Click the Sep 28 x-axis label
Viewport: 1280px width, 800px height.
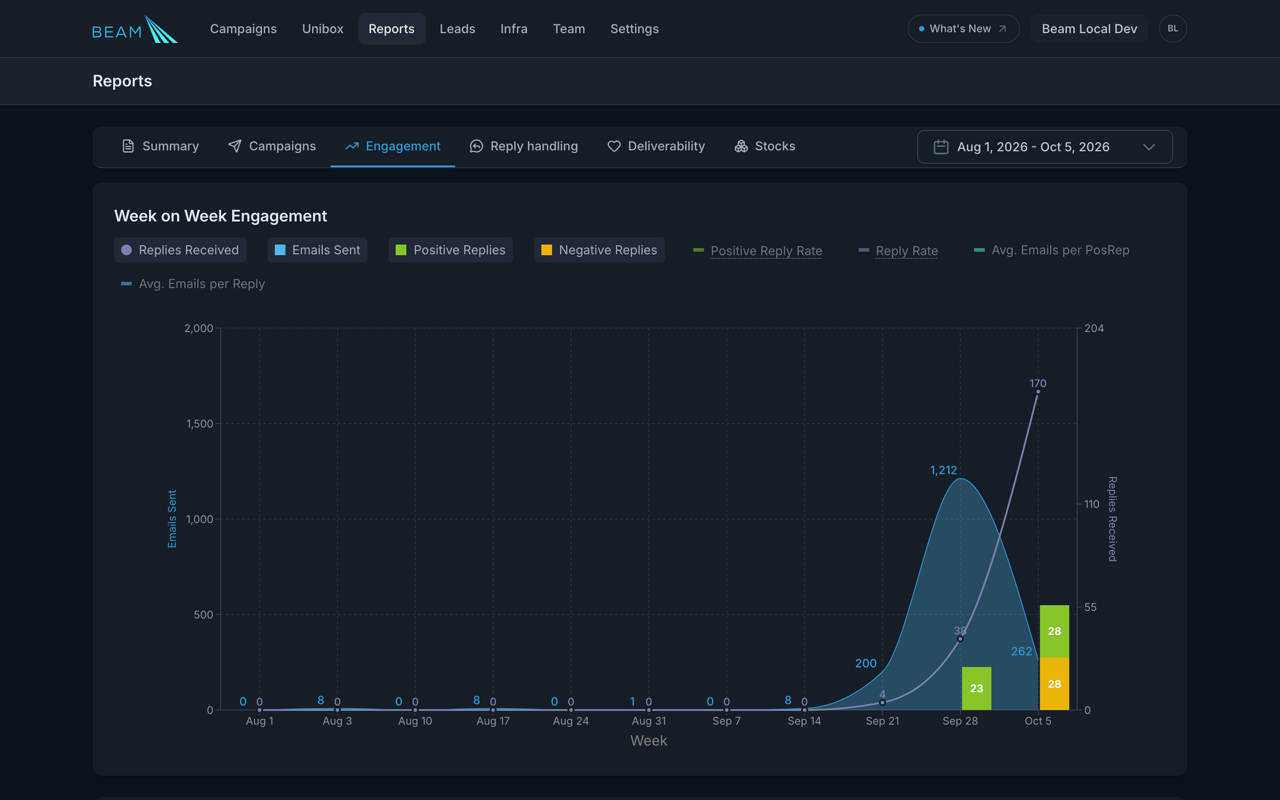tap(960, 721)
